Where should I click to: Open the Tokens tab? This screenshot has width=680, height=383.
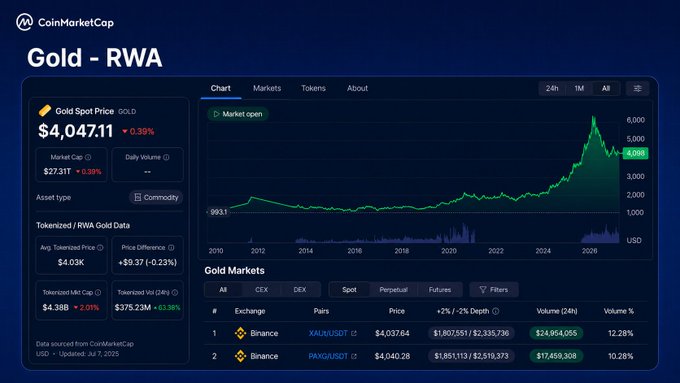313,88
